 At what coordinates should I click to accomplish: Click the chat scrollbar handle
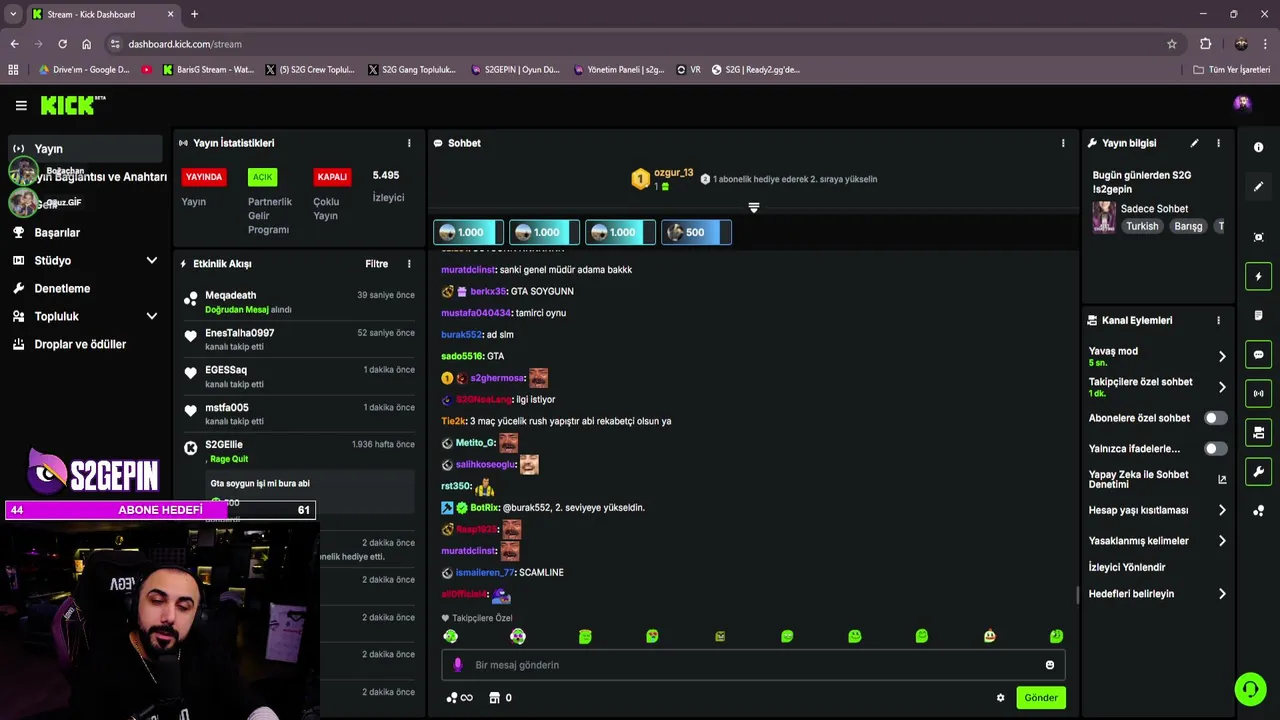[x=1077, y=595]
